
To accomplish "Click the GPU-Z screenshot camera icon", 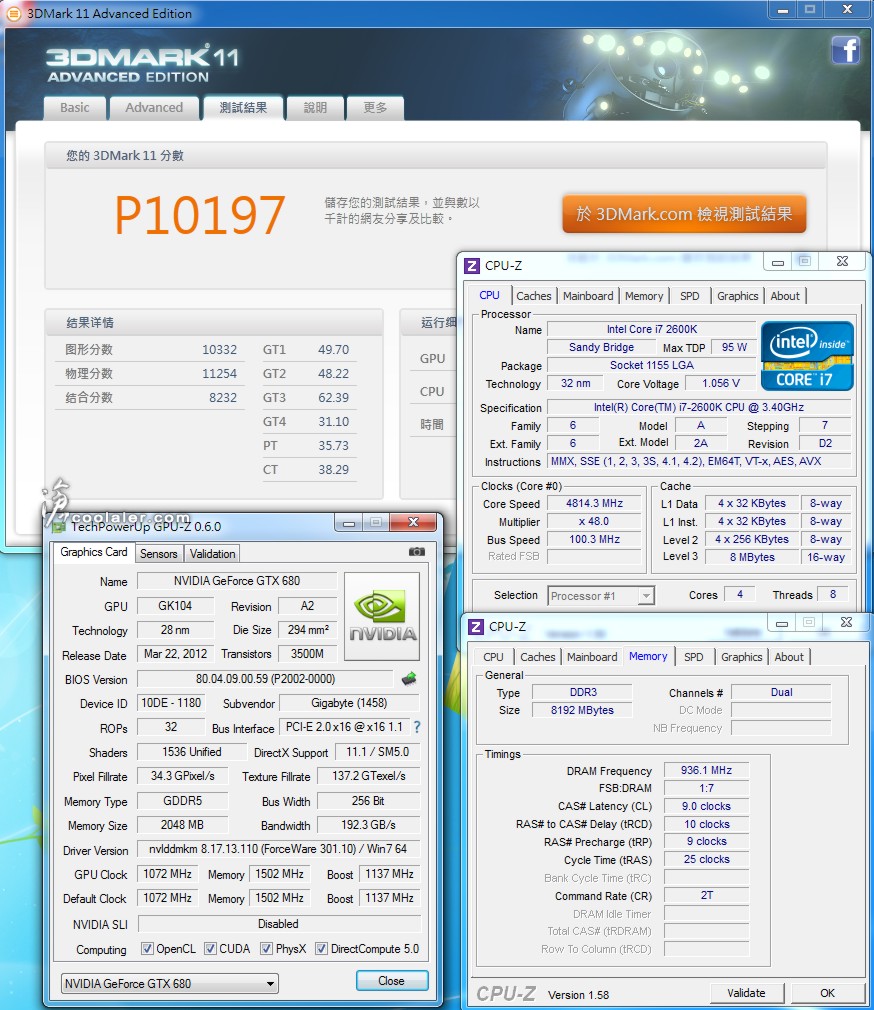I will pos(417,552).
